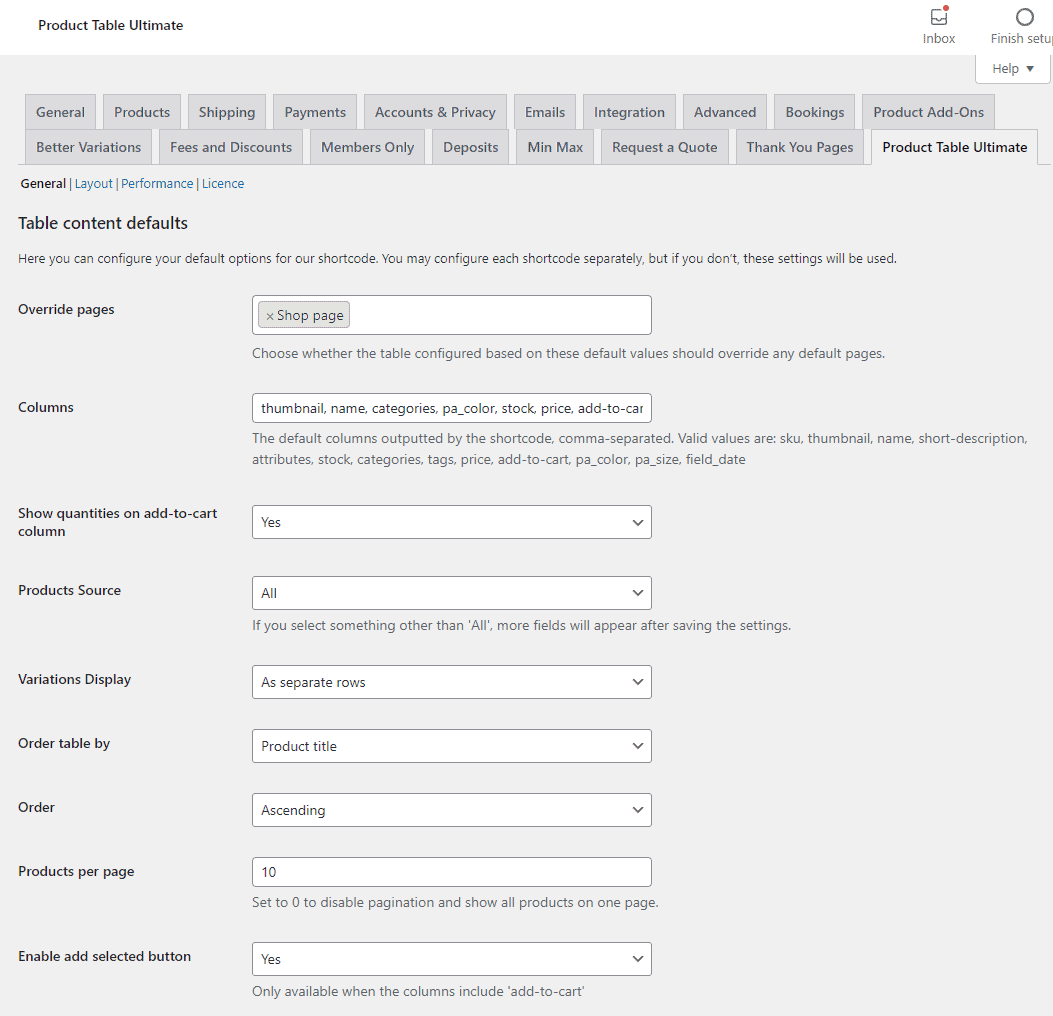This screenshot has height=1016, width=1053.
Task: Open the Order Ascending dropdown
Action: 451,810
